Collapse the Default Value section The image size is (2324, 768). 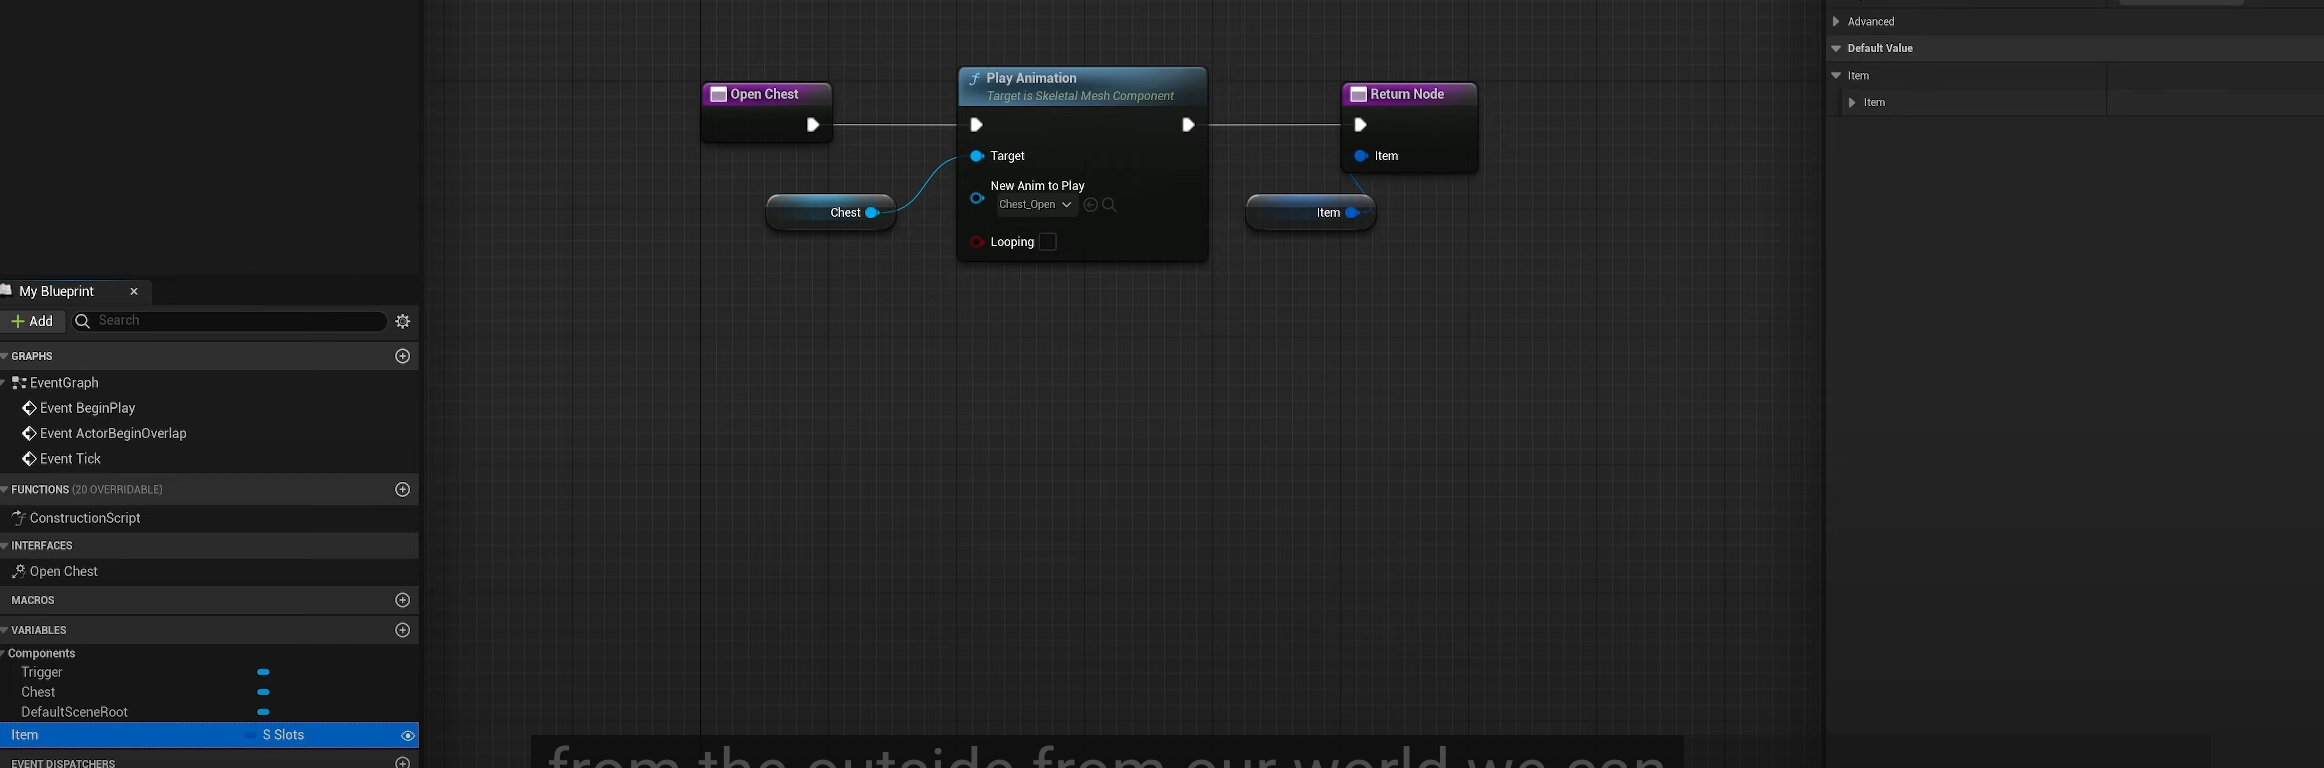[x=1836, y=48]
